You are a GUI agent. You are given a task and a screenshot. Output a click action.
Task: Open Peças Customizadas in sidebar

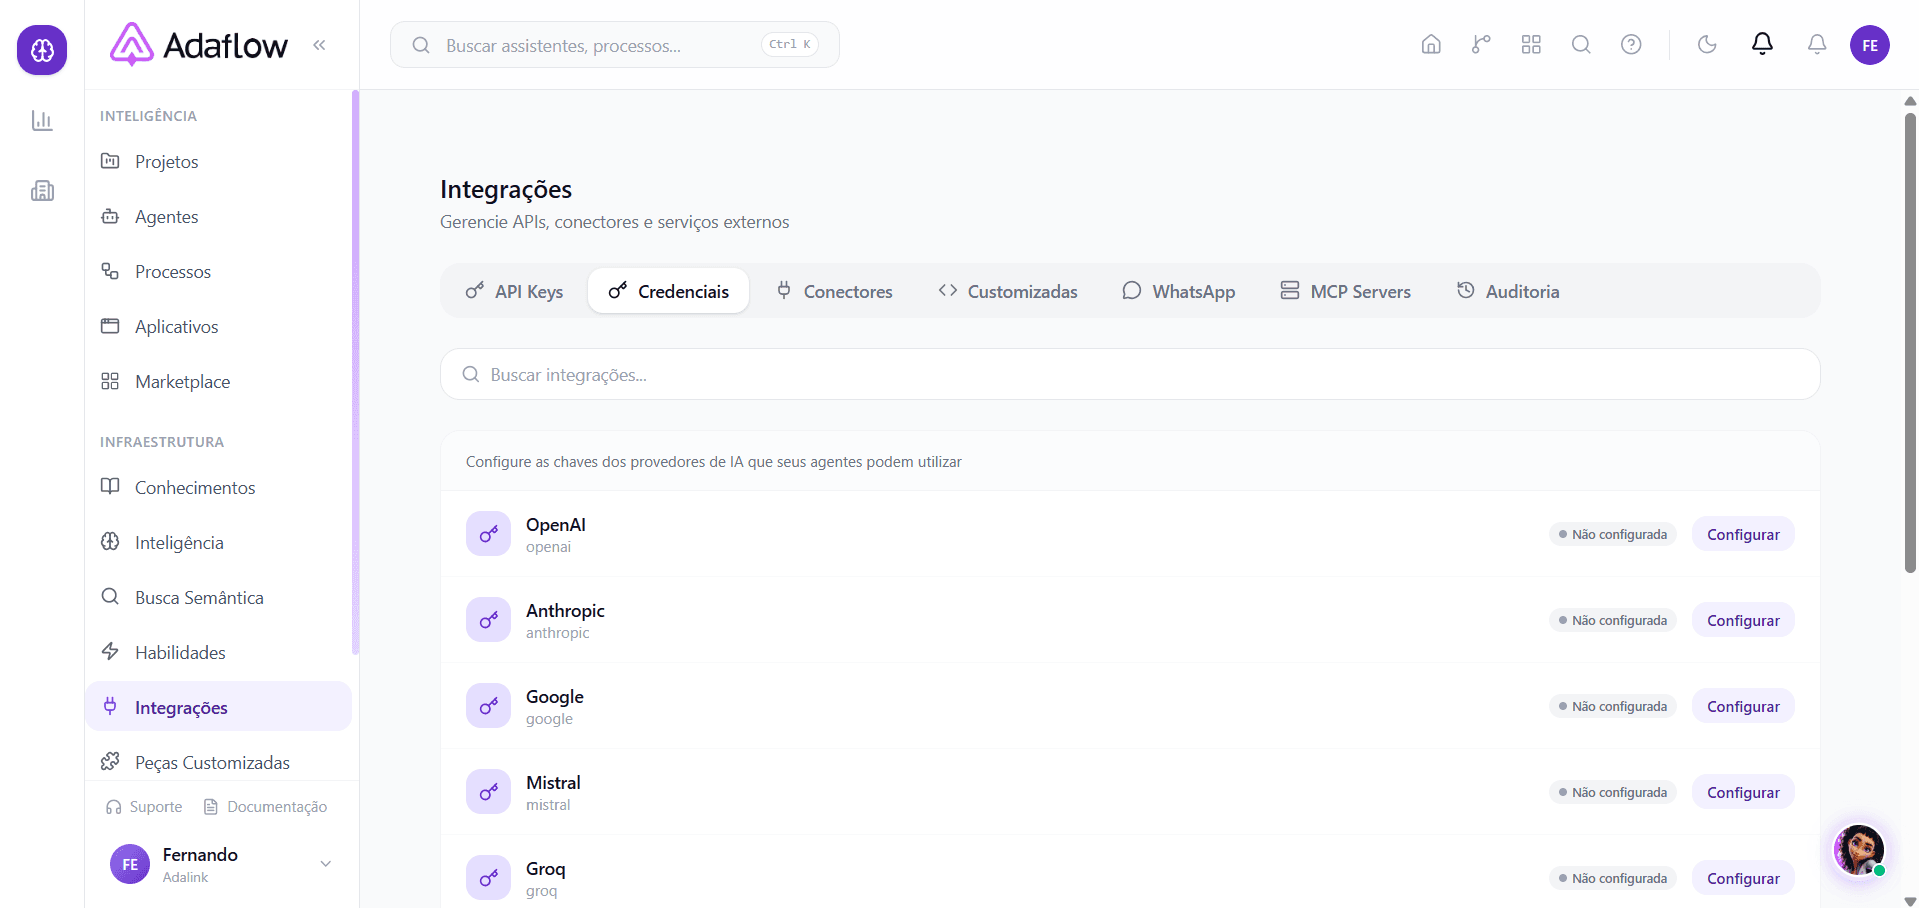[x=218, y=763]
